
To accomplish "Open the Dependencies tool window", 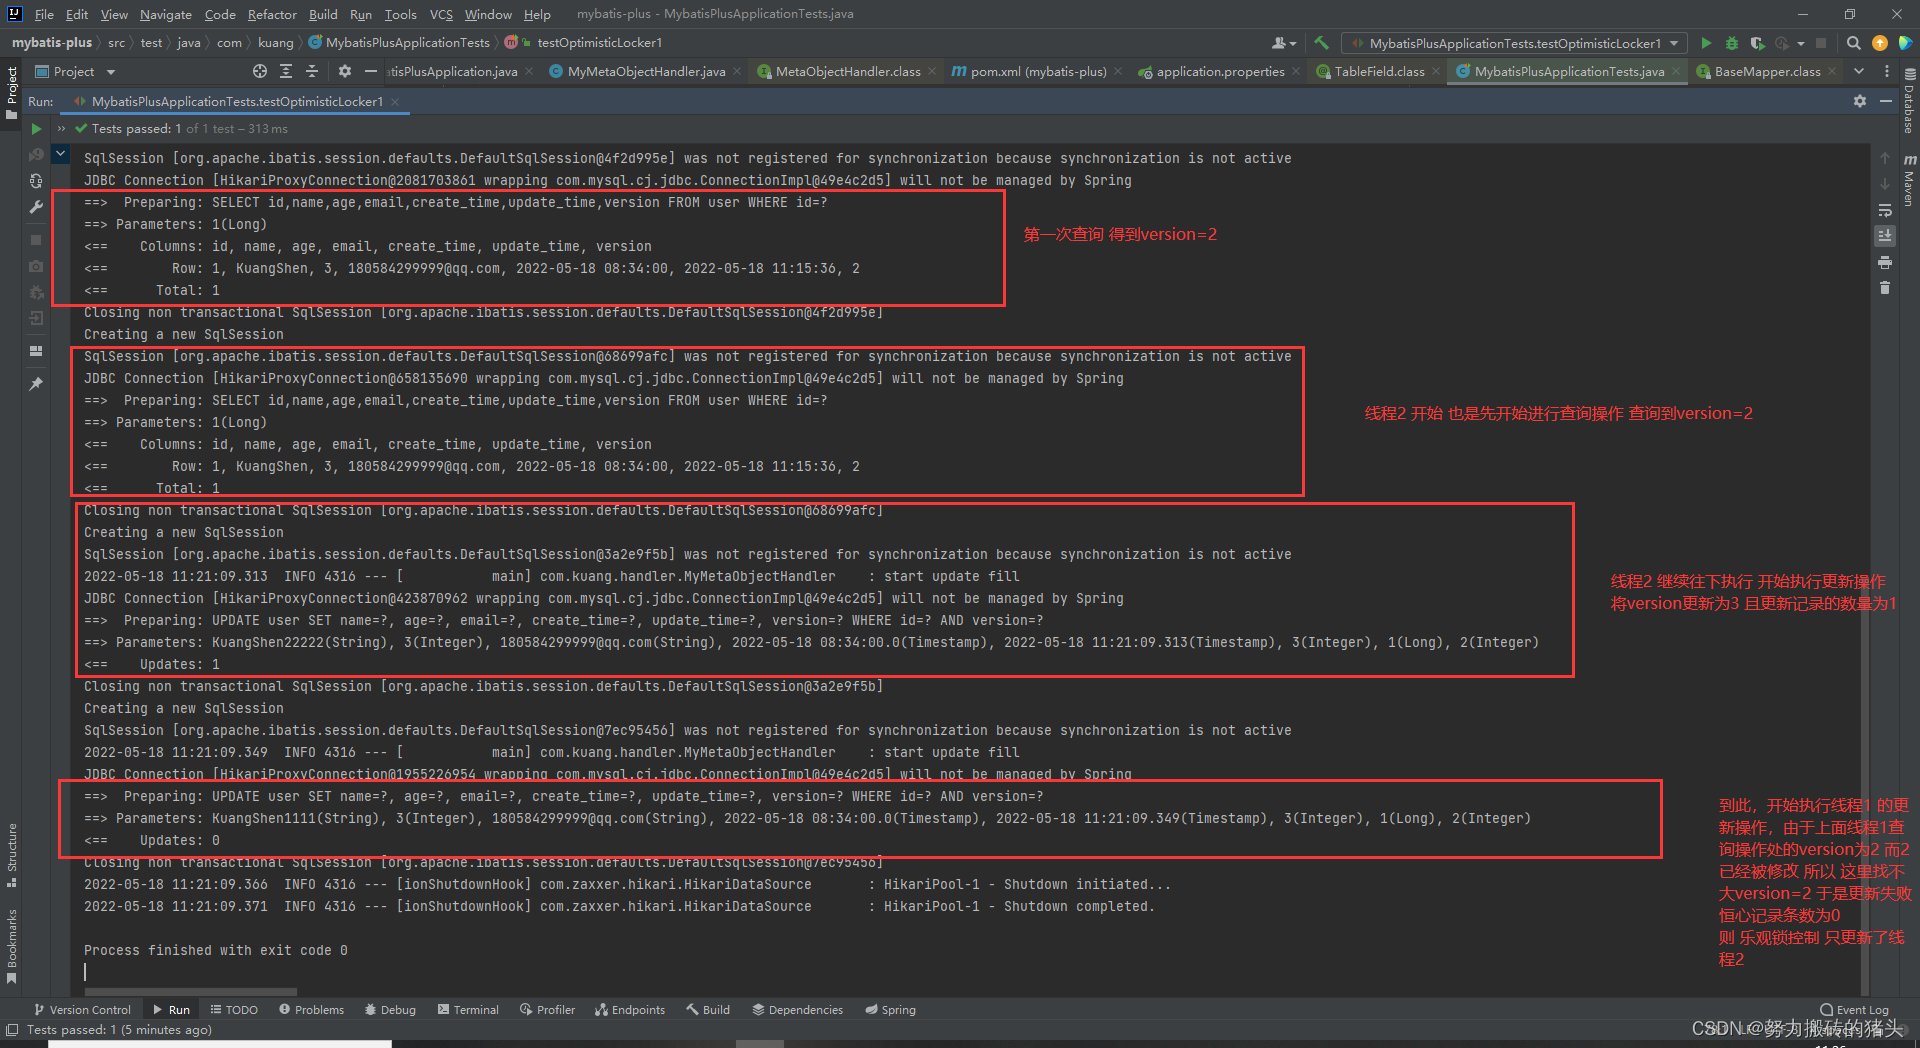I will 798,1010.
